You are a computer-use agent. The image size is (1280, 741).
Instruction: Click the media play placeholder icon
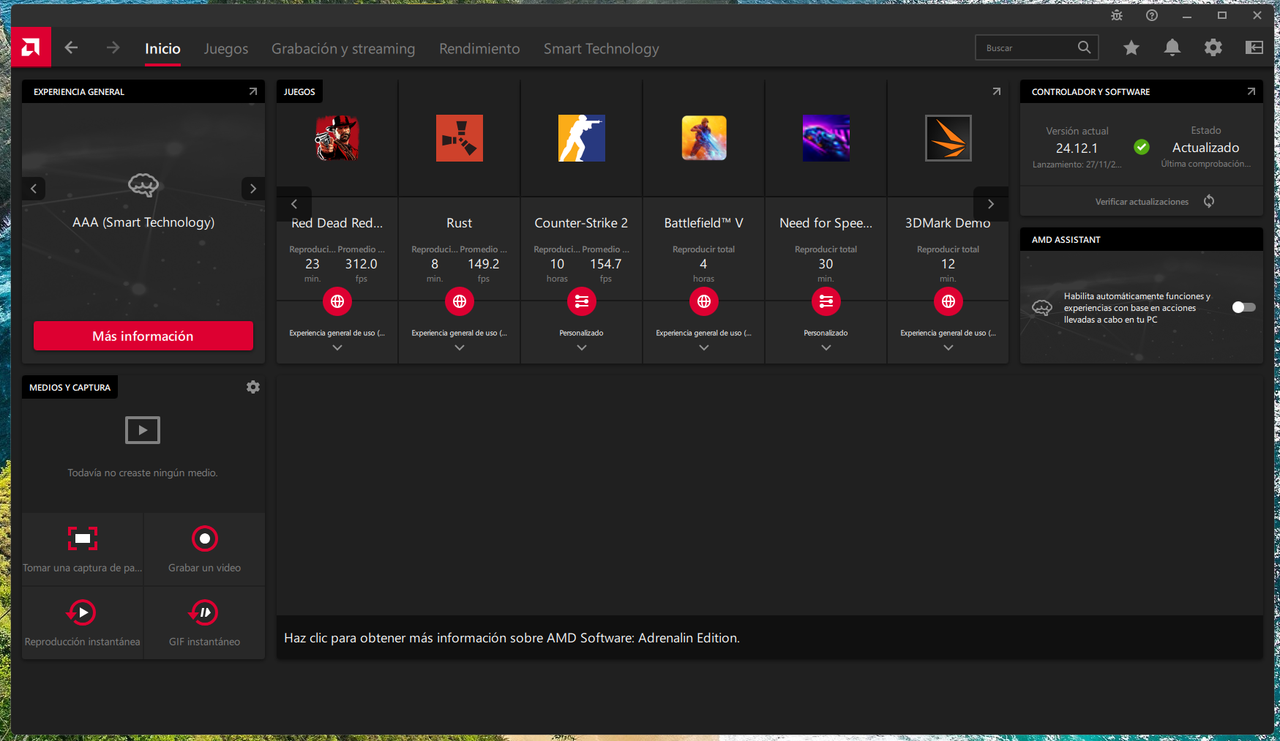[143, 430]
